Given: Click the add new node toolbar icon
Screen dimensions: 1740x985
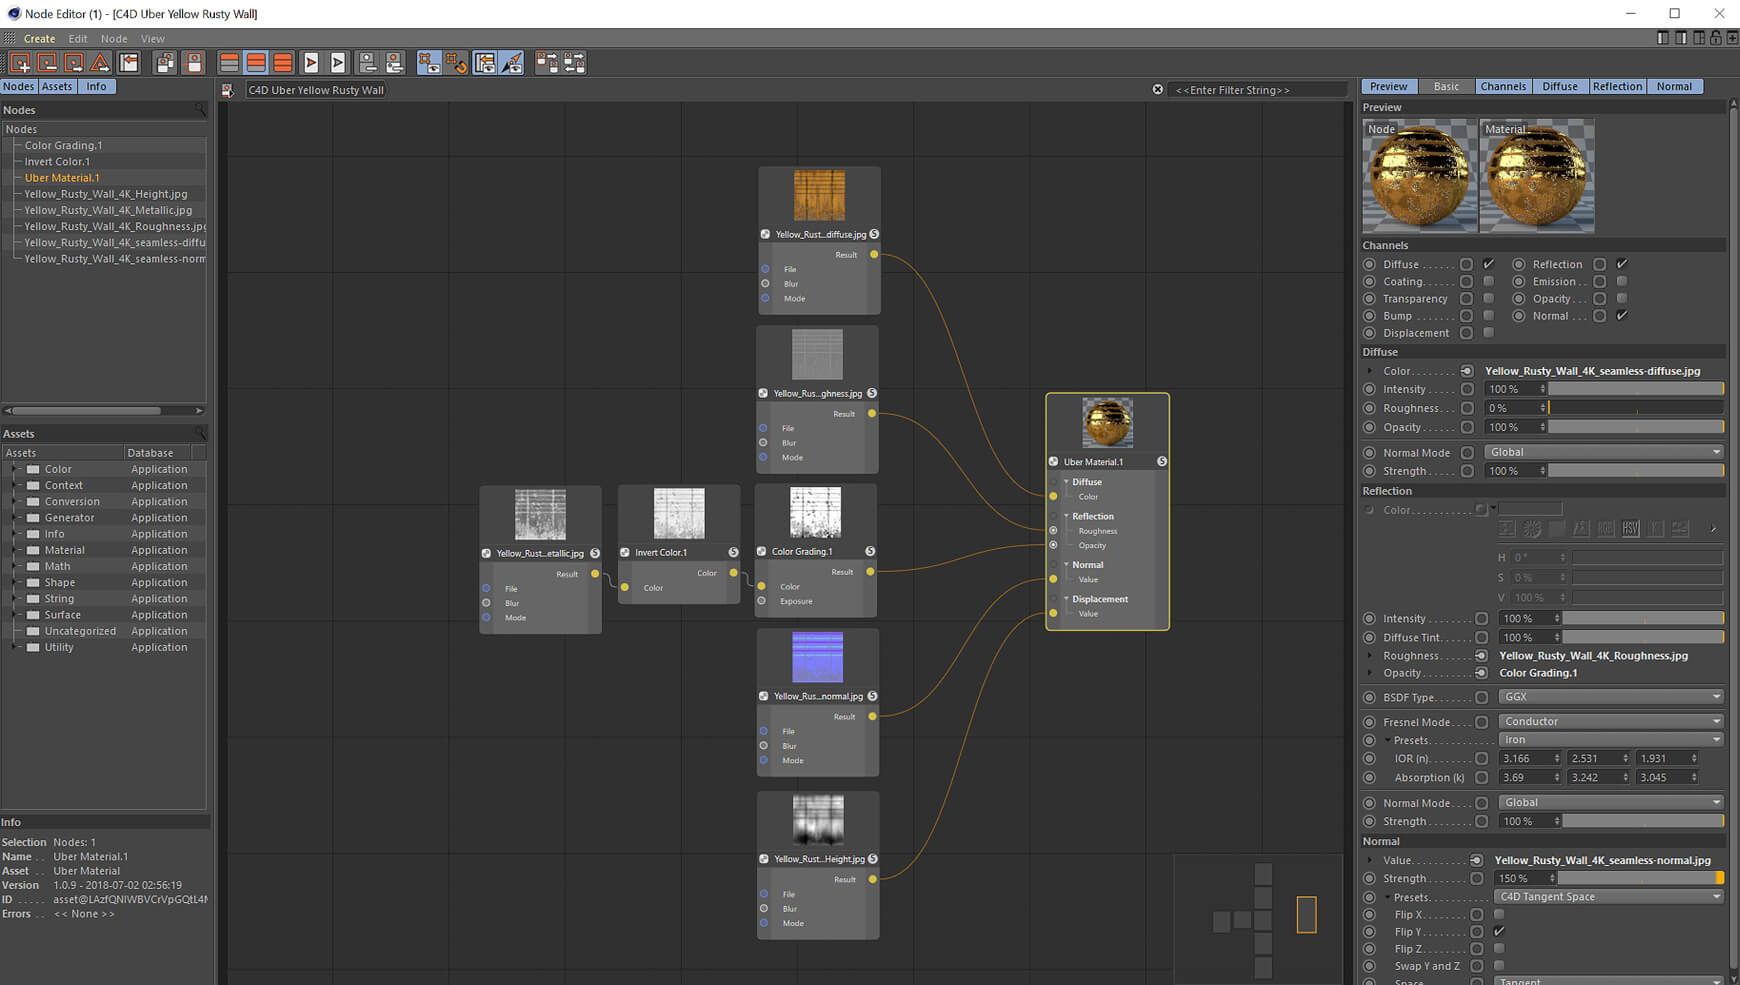Looking at the screenshot, I should coord(20,63).
